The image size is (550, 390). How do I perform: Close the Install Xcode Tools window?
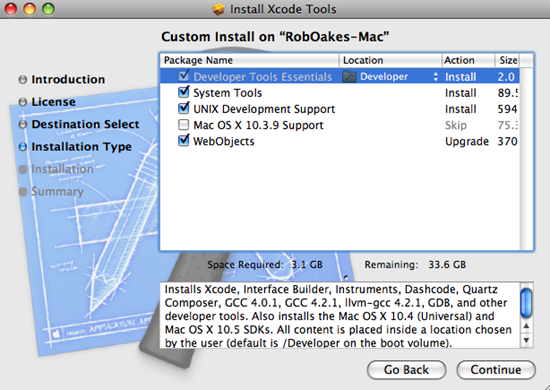pos(11,9)
